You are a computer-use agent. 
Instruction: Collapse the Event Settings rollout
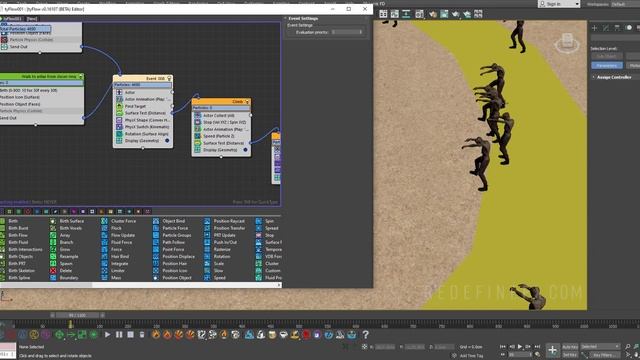pyautogui.click(x=303, y=18)
